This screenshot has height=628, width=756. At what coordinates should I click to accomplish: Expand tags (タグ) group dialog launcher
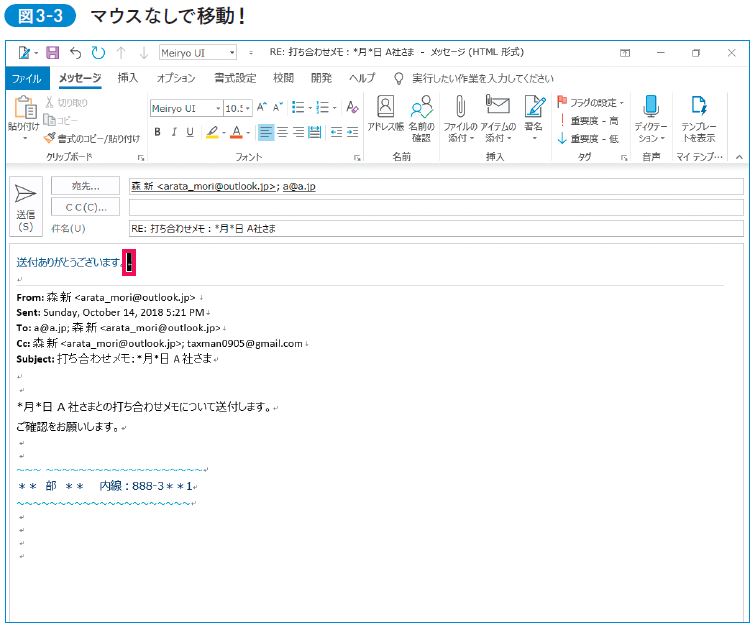pos(624,157)
